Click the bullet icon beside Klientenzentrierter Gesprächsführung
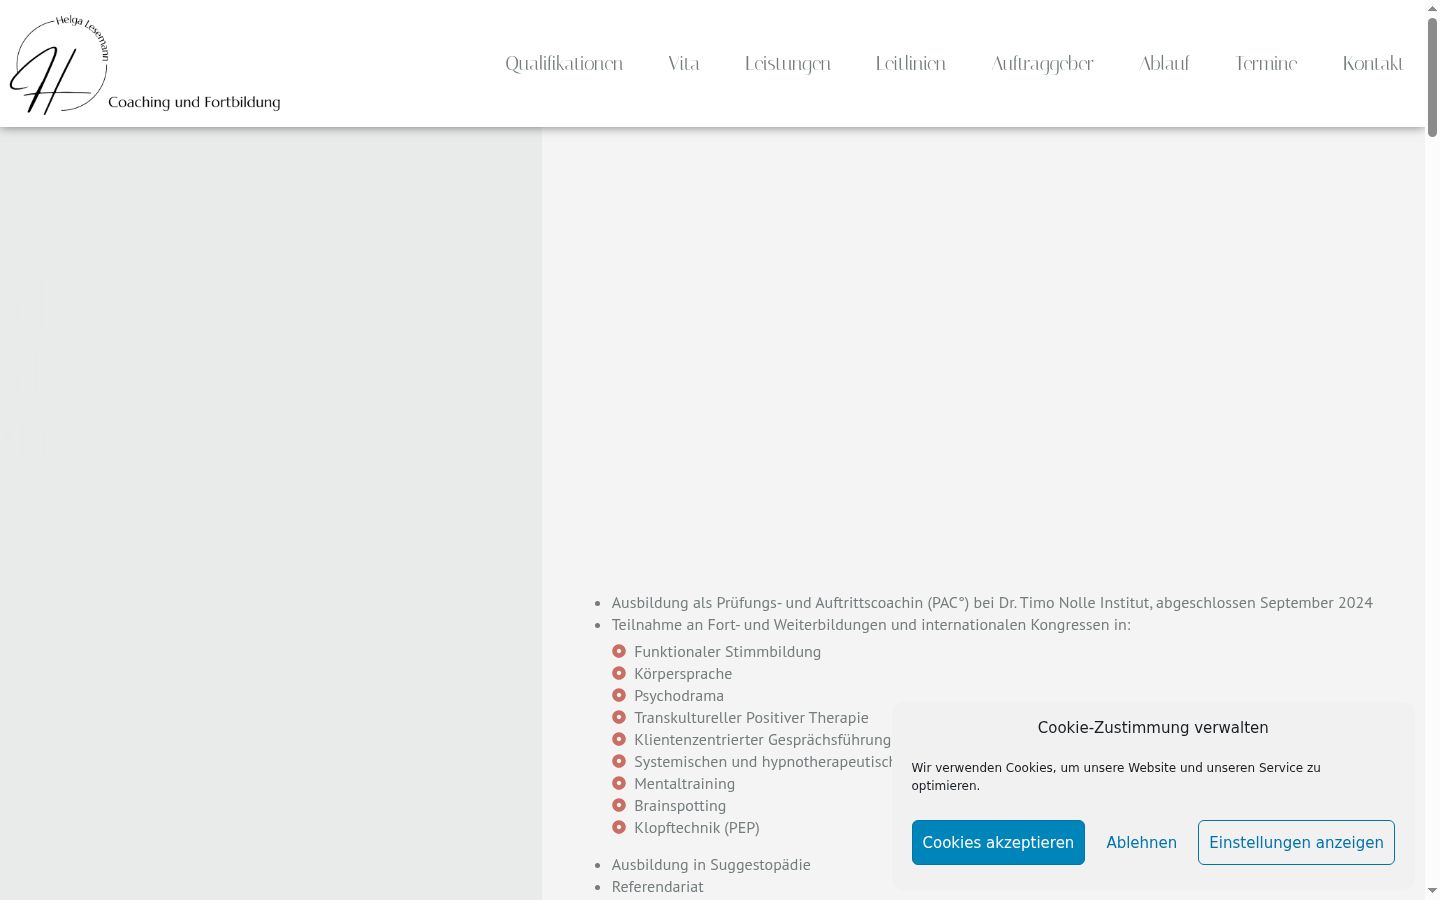Image resolution: width=1440 pixels, height=900 pixels. (x=619, y=739)
